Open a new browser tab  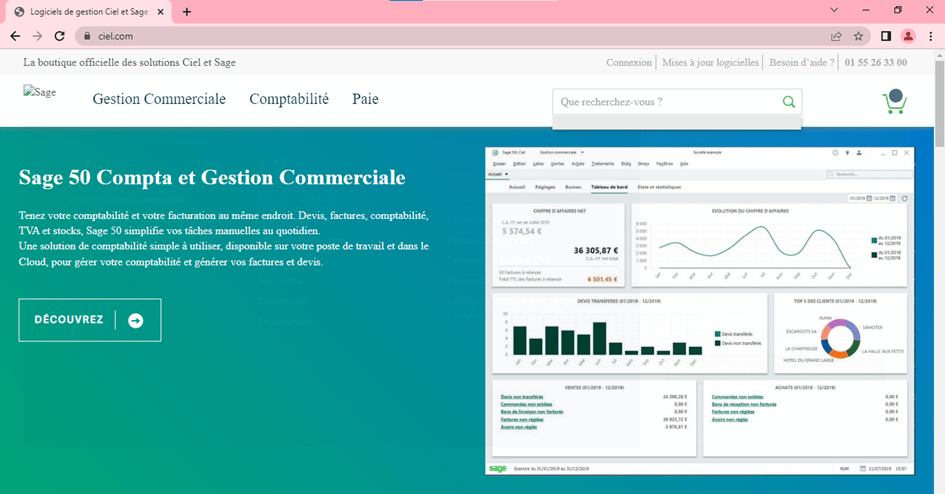click(187, 11)
